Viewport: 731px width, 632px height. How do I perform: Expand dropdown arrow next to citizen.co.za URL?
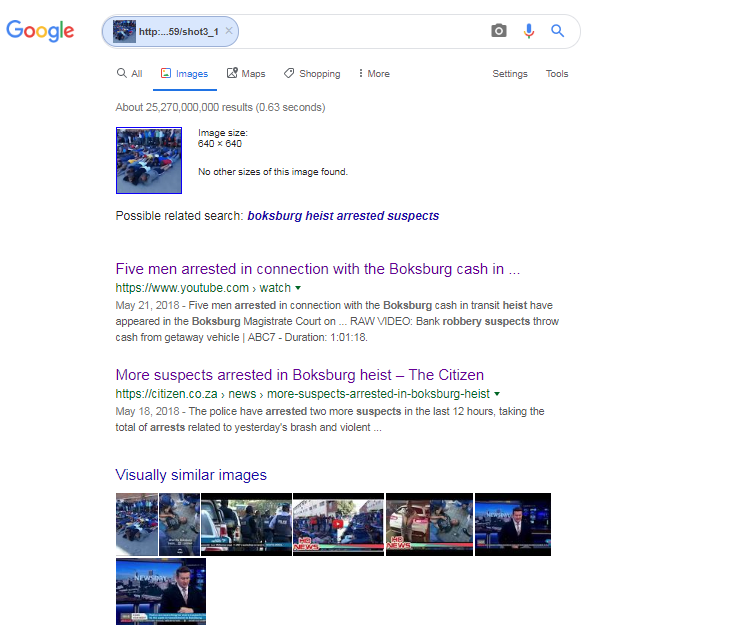coord(497,394)
